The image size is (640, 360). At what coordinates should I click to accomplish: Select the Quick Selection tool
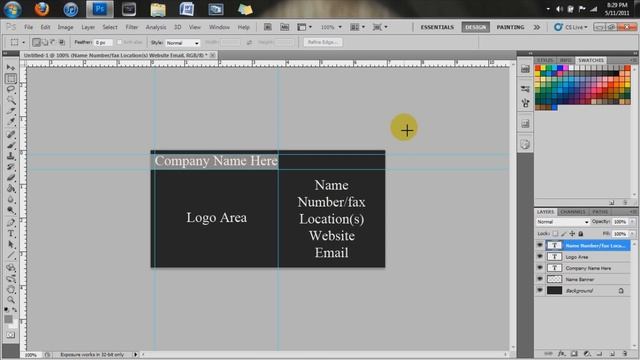[11, 100]
